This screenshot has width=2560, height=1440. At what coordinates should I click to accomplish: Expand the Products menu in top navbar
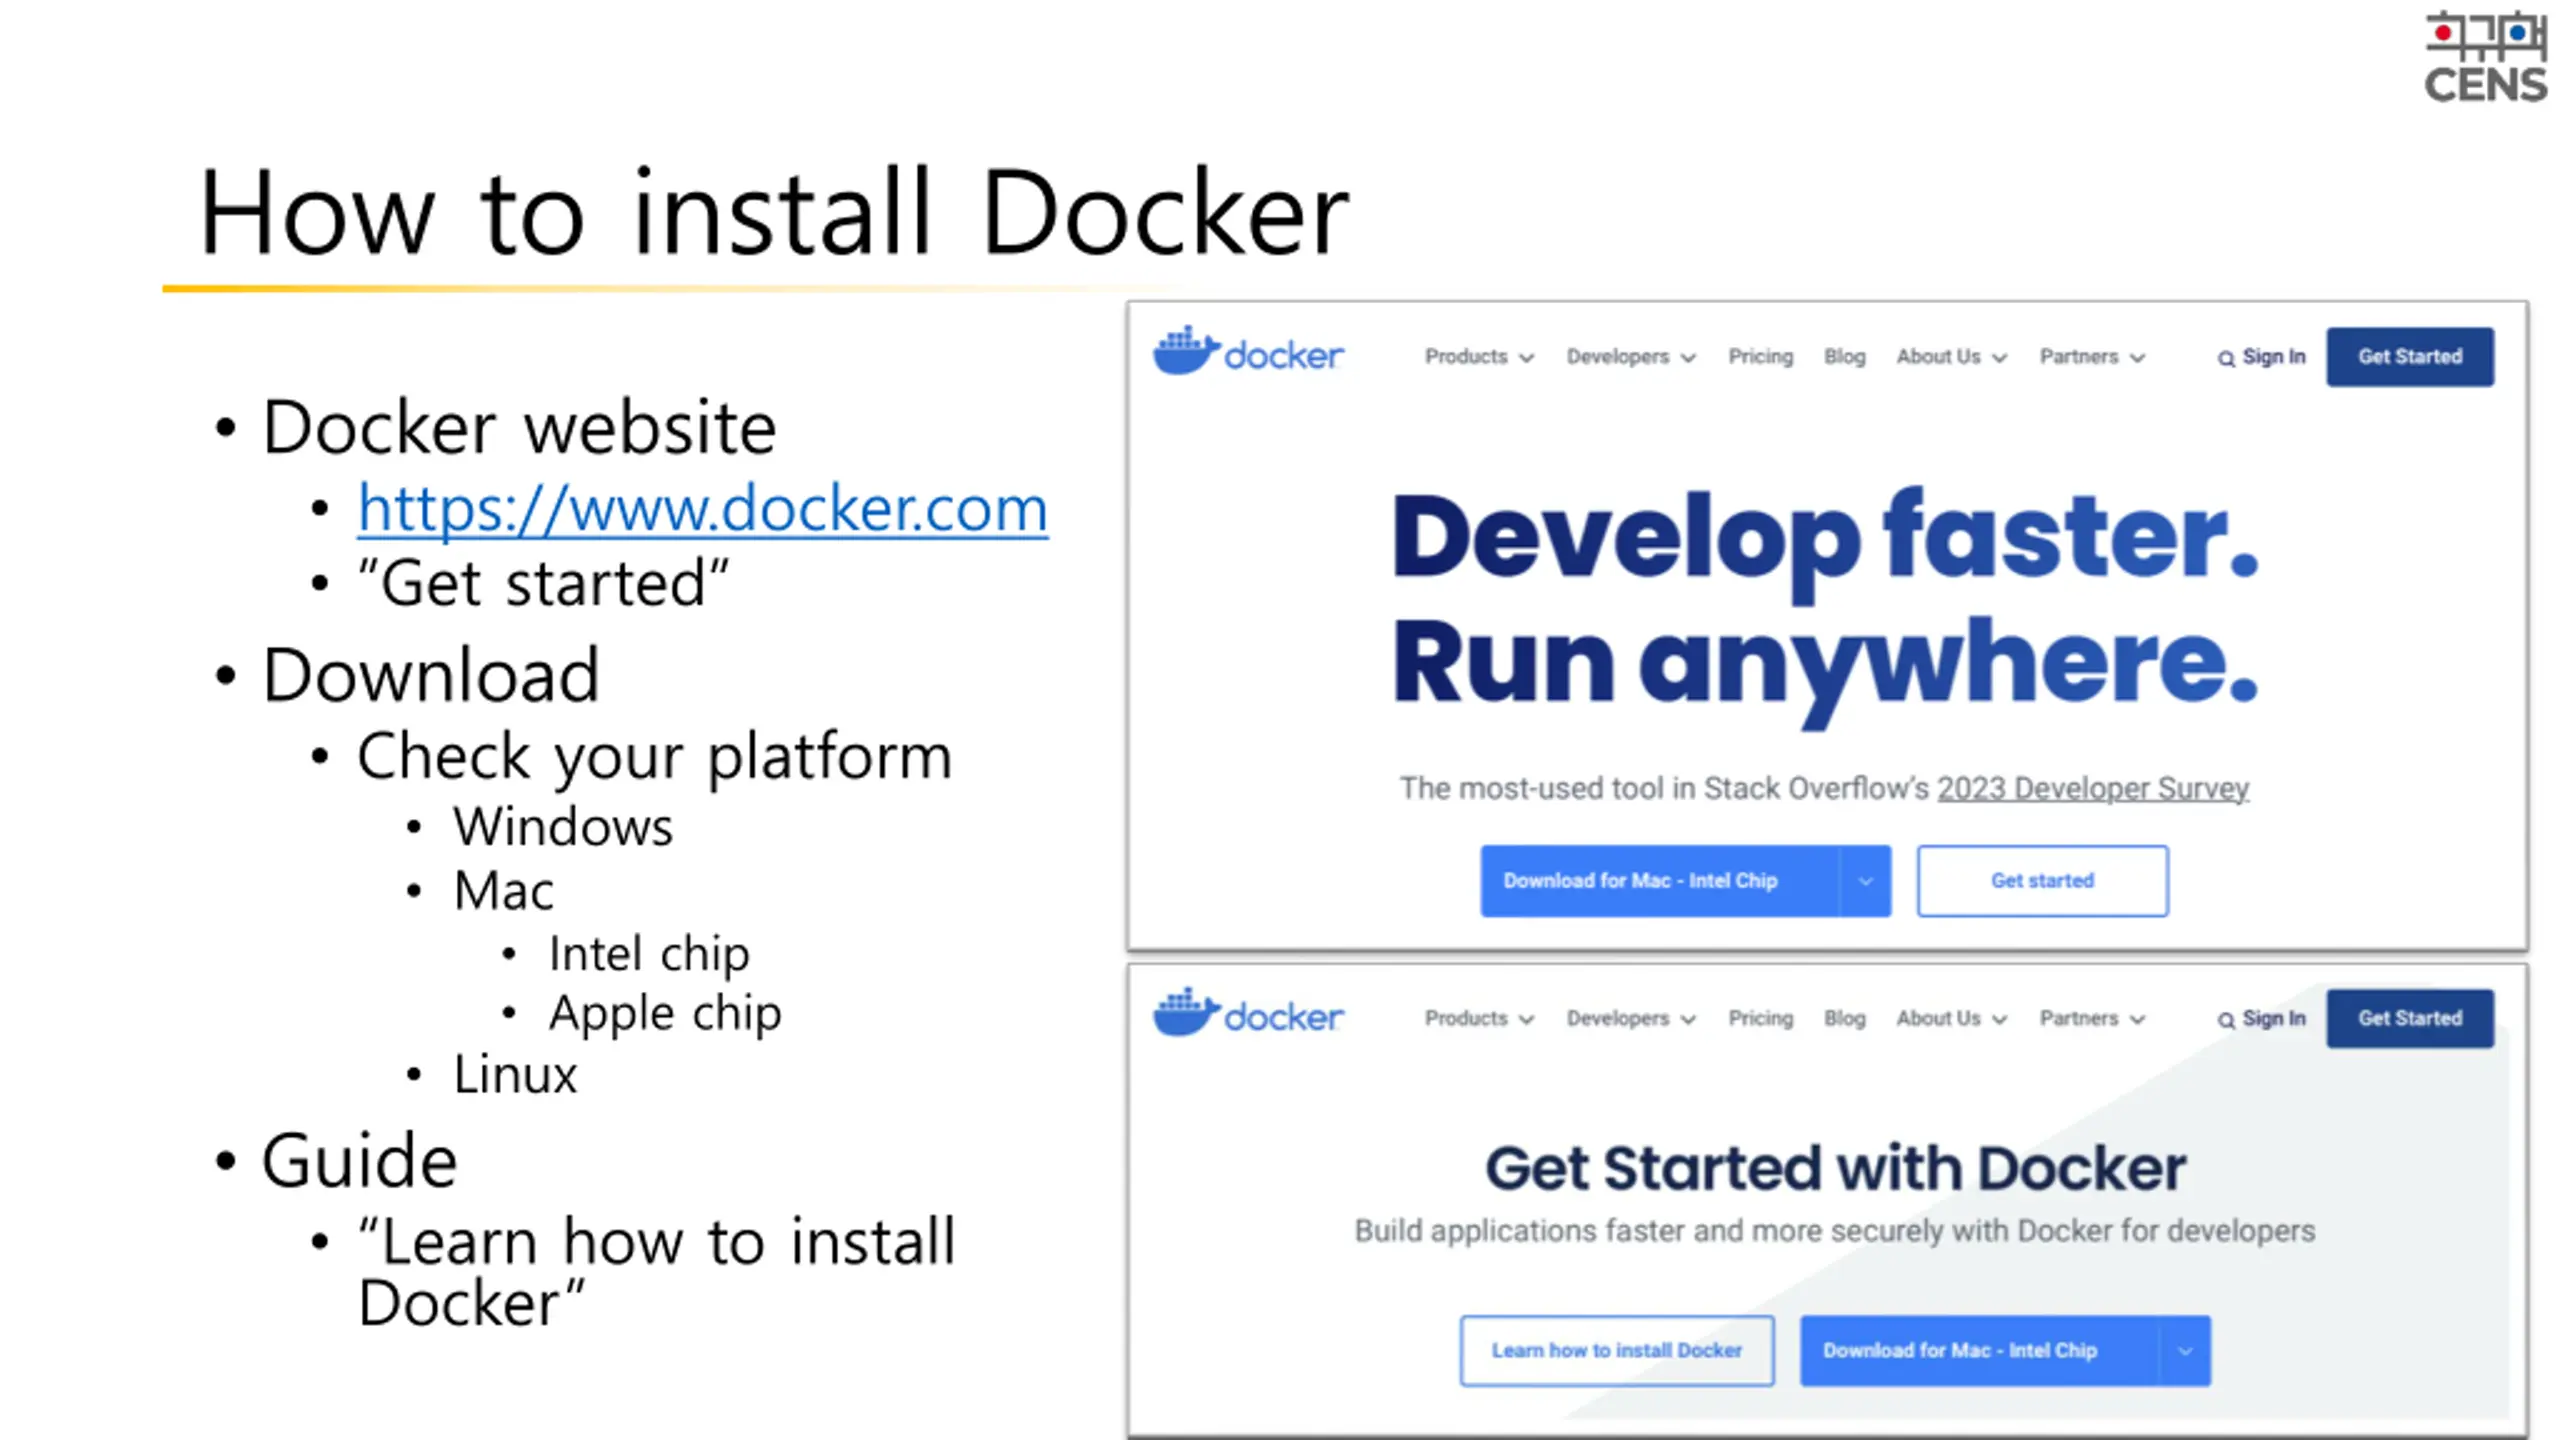(x=1479, y=357)
